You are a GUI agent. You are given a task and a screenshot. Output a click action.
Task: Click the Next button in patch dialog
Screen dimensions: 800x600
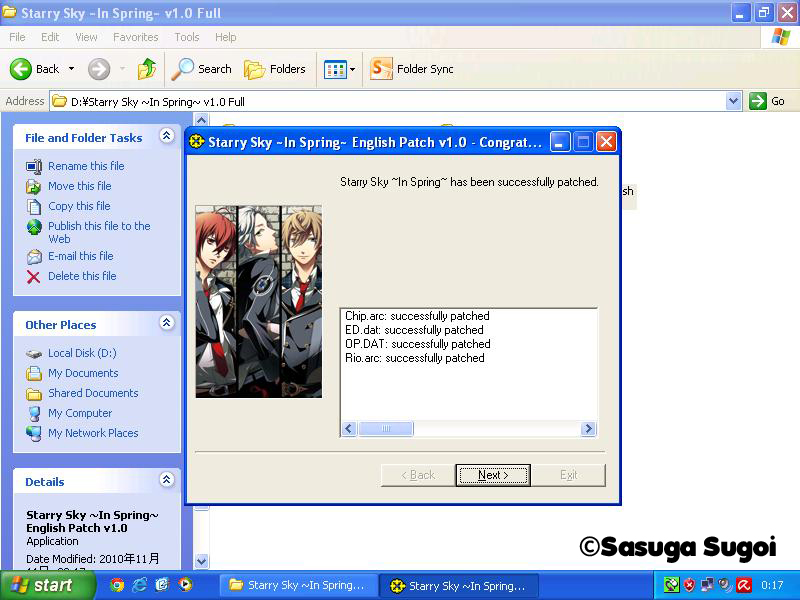pyautogui.click(x=493, y=475)
